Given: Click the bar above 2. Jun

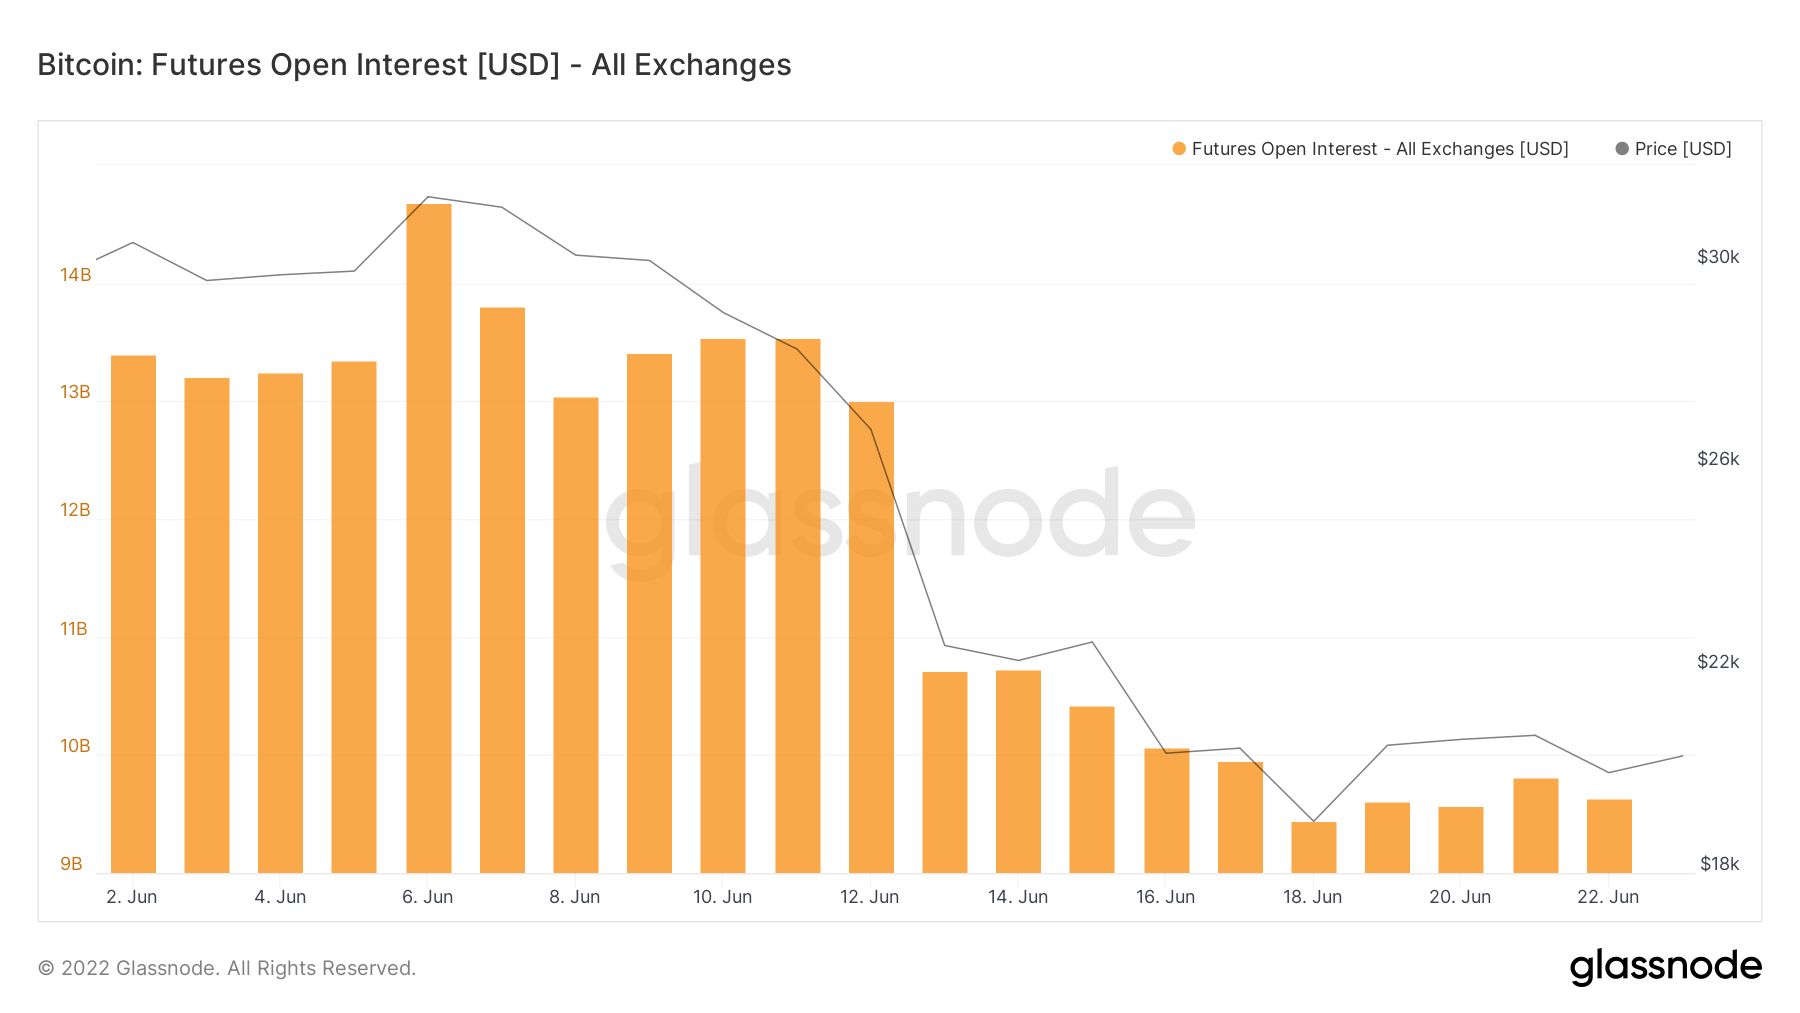Looking at the screenshot, I should coord(133,614).
